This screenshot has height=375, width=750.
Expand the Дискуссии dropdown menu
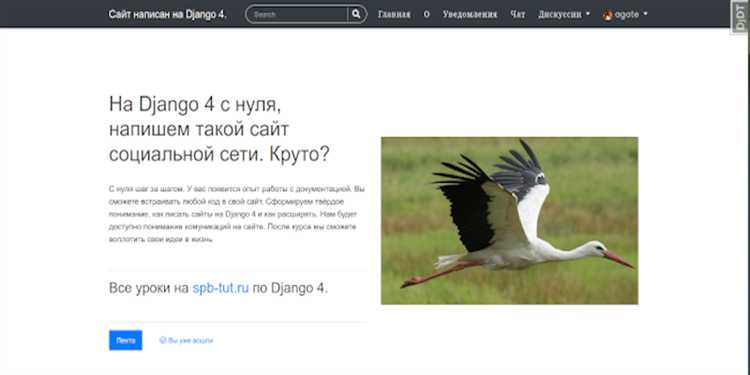[x=564, y=14]
